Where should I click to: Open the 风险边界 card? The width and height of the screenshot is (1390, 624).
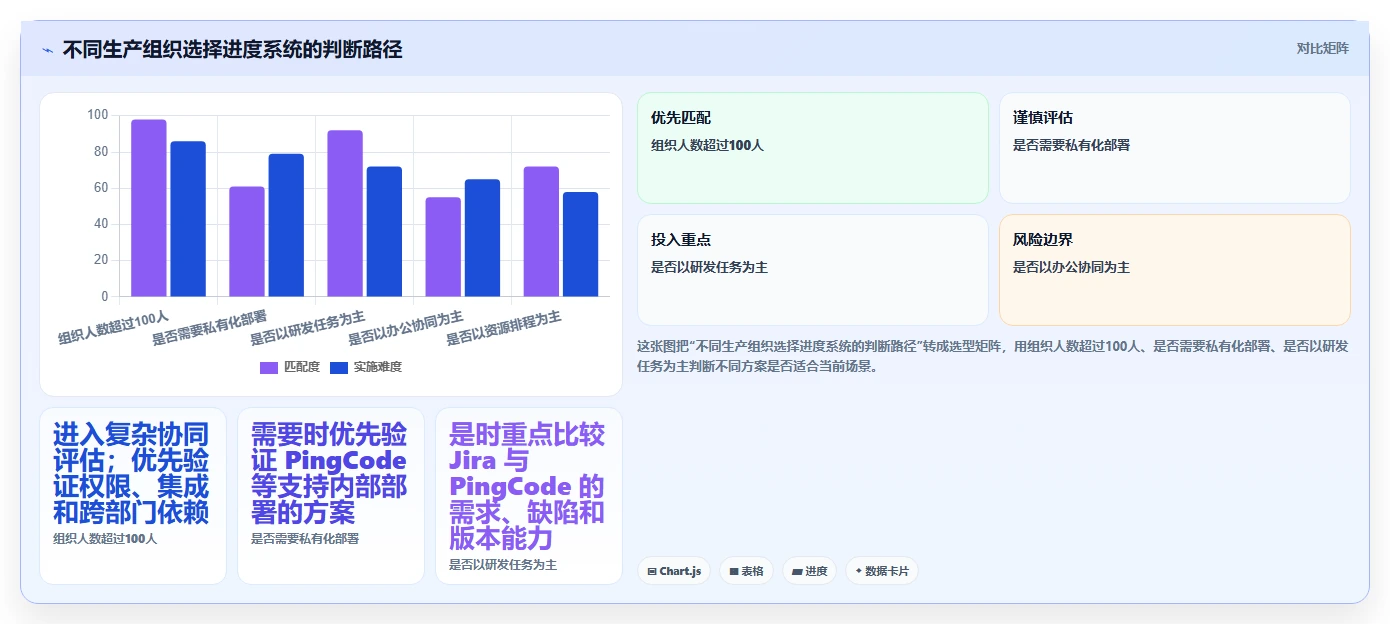(x=1175, y=270)
